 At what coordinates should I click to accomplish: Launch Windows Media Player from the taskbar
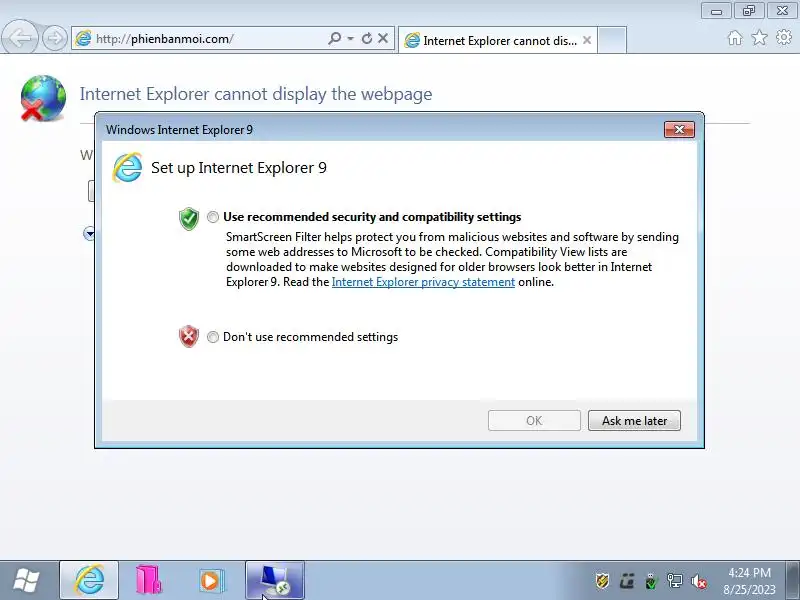[211, 581]
